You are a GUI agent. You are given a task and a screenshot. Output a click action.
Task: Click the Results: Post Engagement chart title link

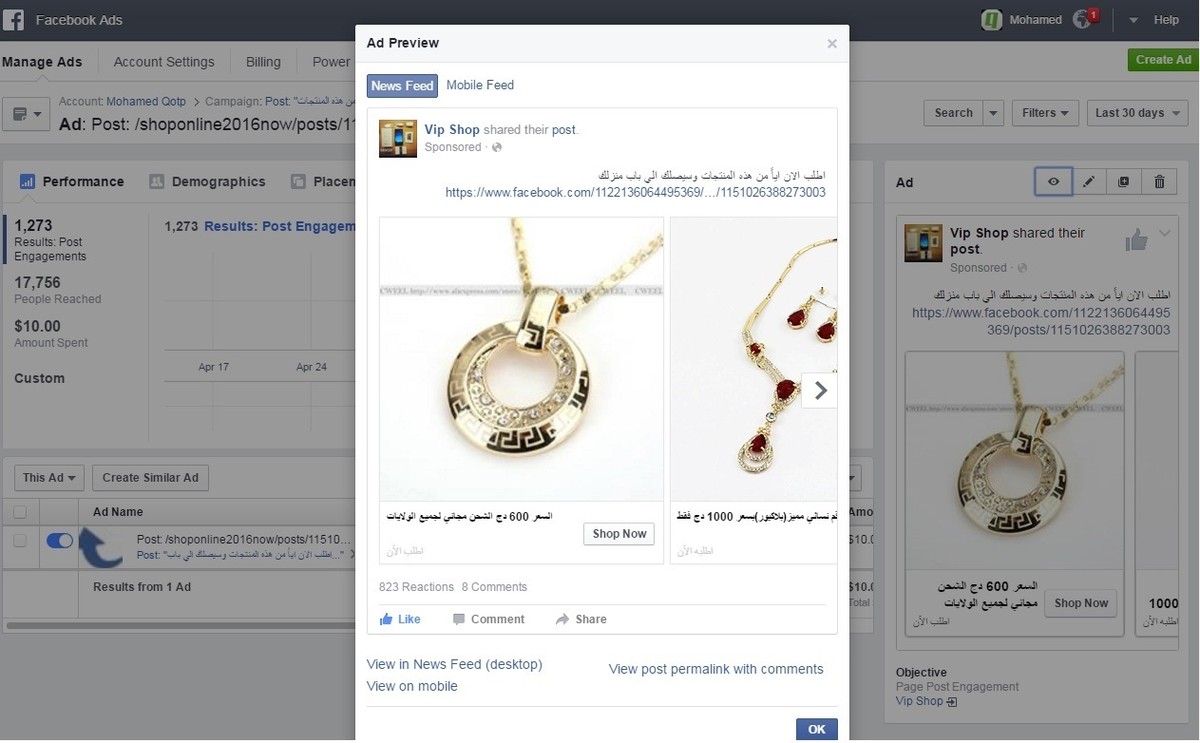click(279, 227)
